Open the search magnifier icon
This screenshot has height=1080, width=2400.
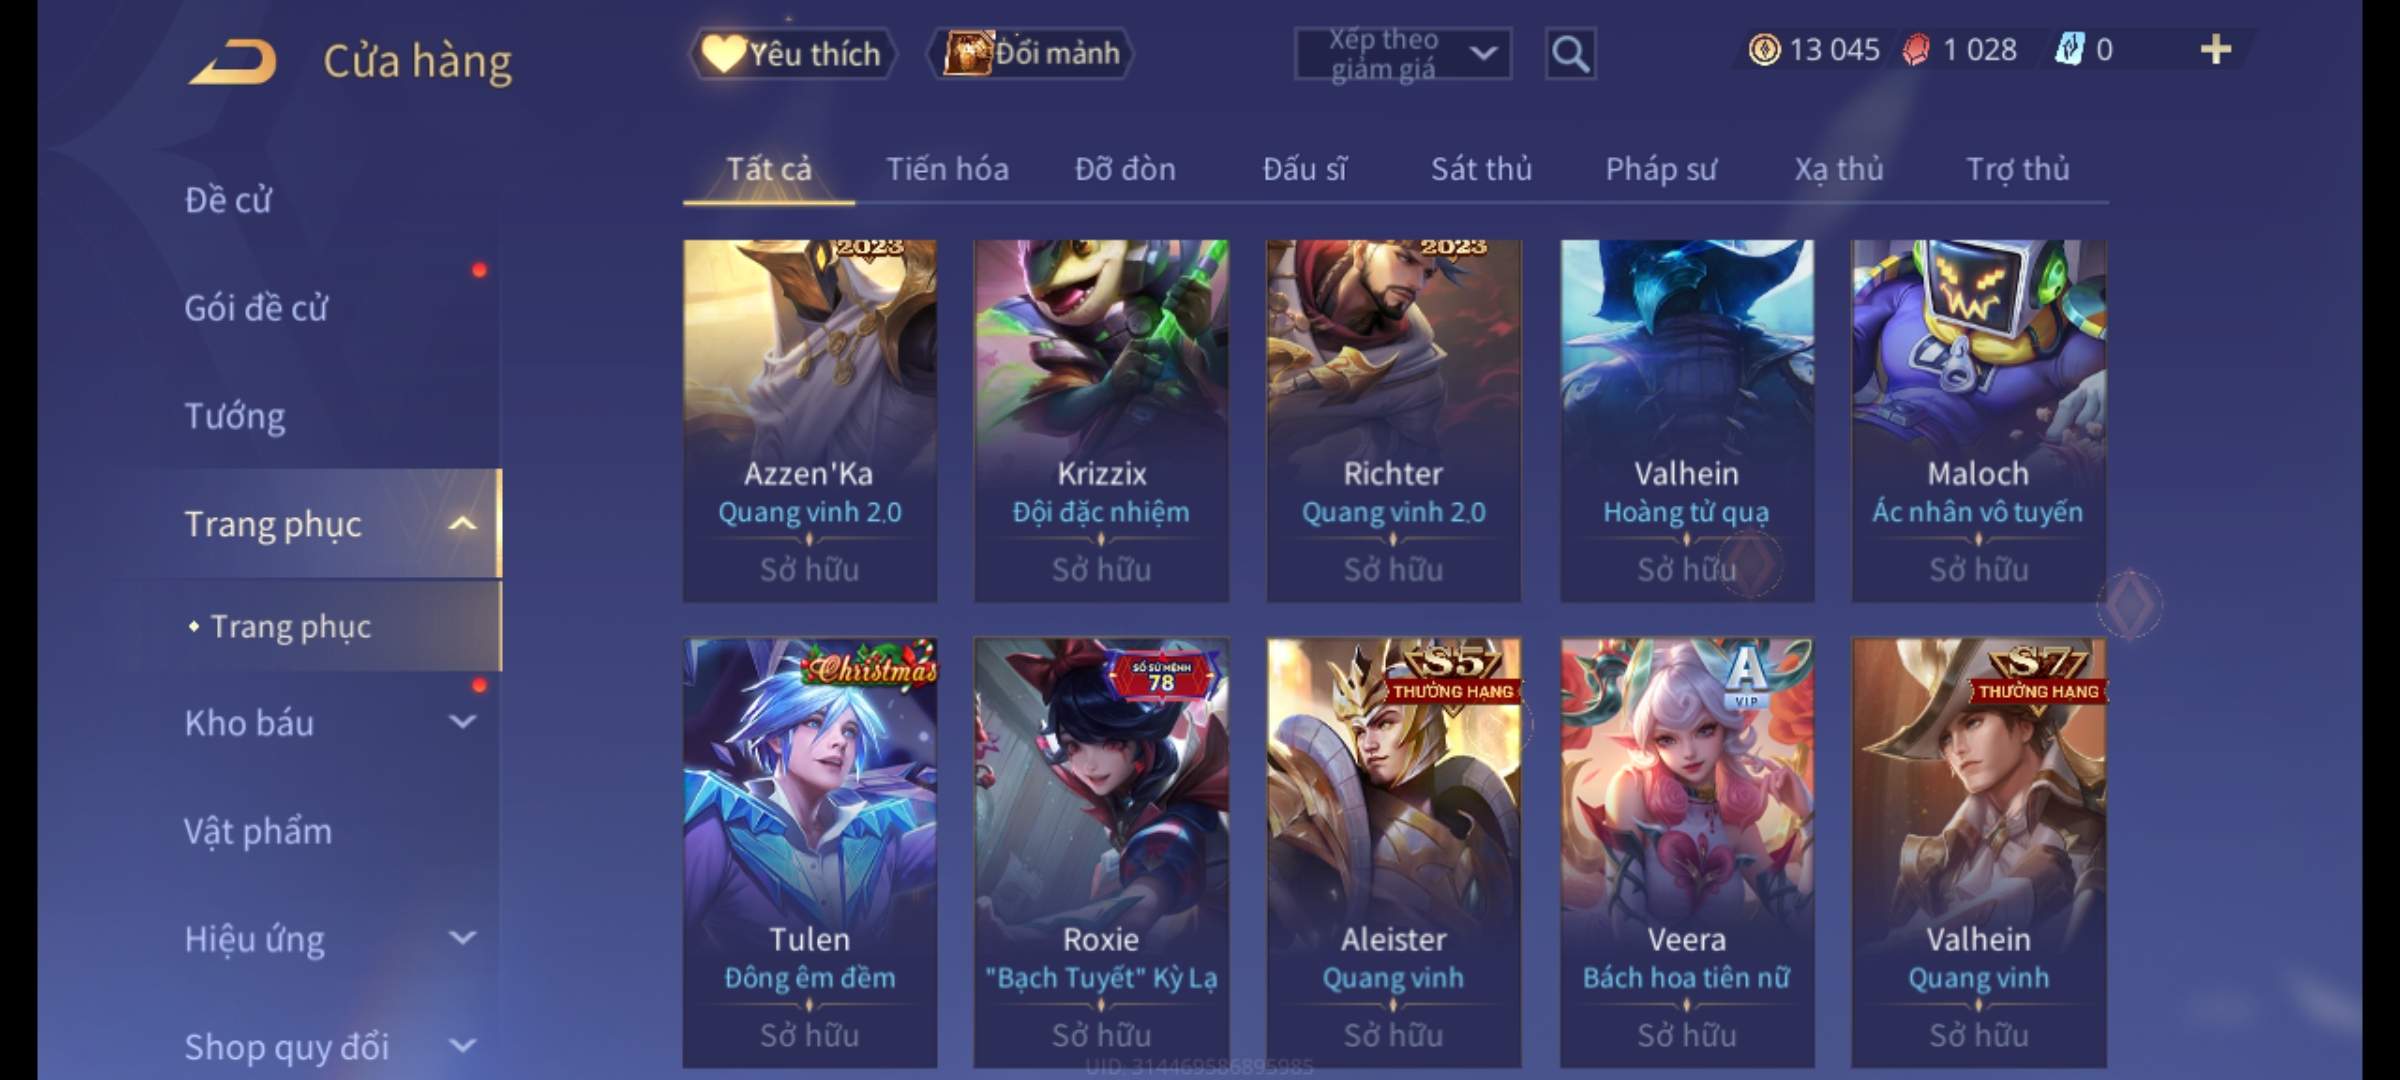(1570, 54)
